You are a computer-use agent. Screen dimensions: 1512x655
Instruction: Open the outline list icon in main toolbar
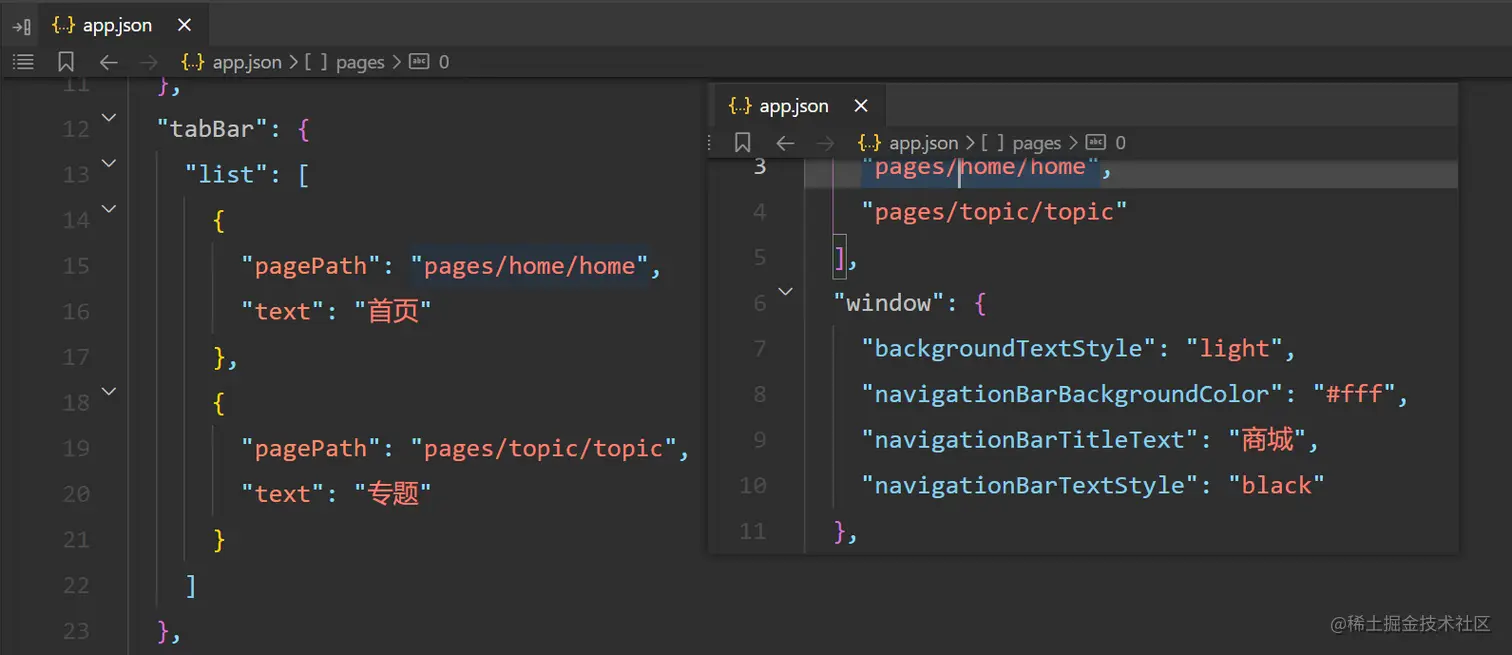23,62
